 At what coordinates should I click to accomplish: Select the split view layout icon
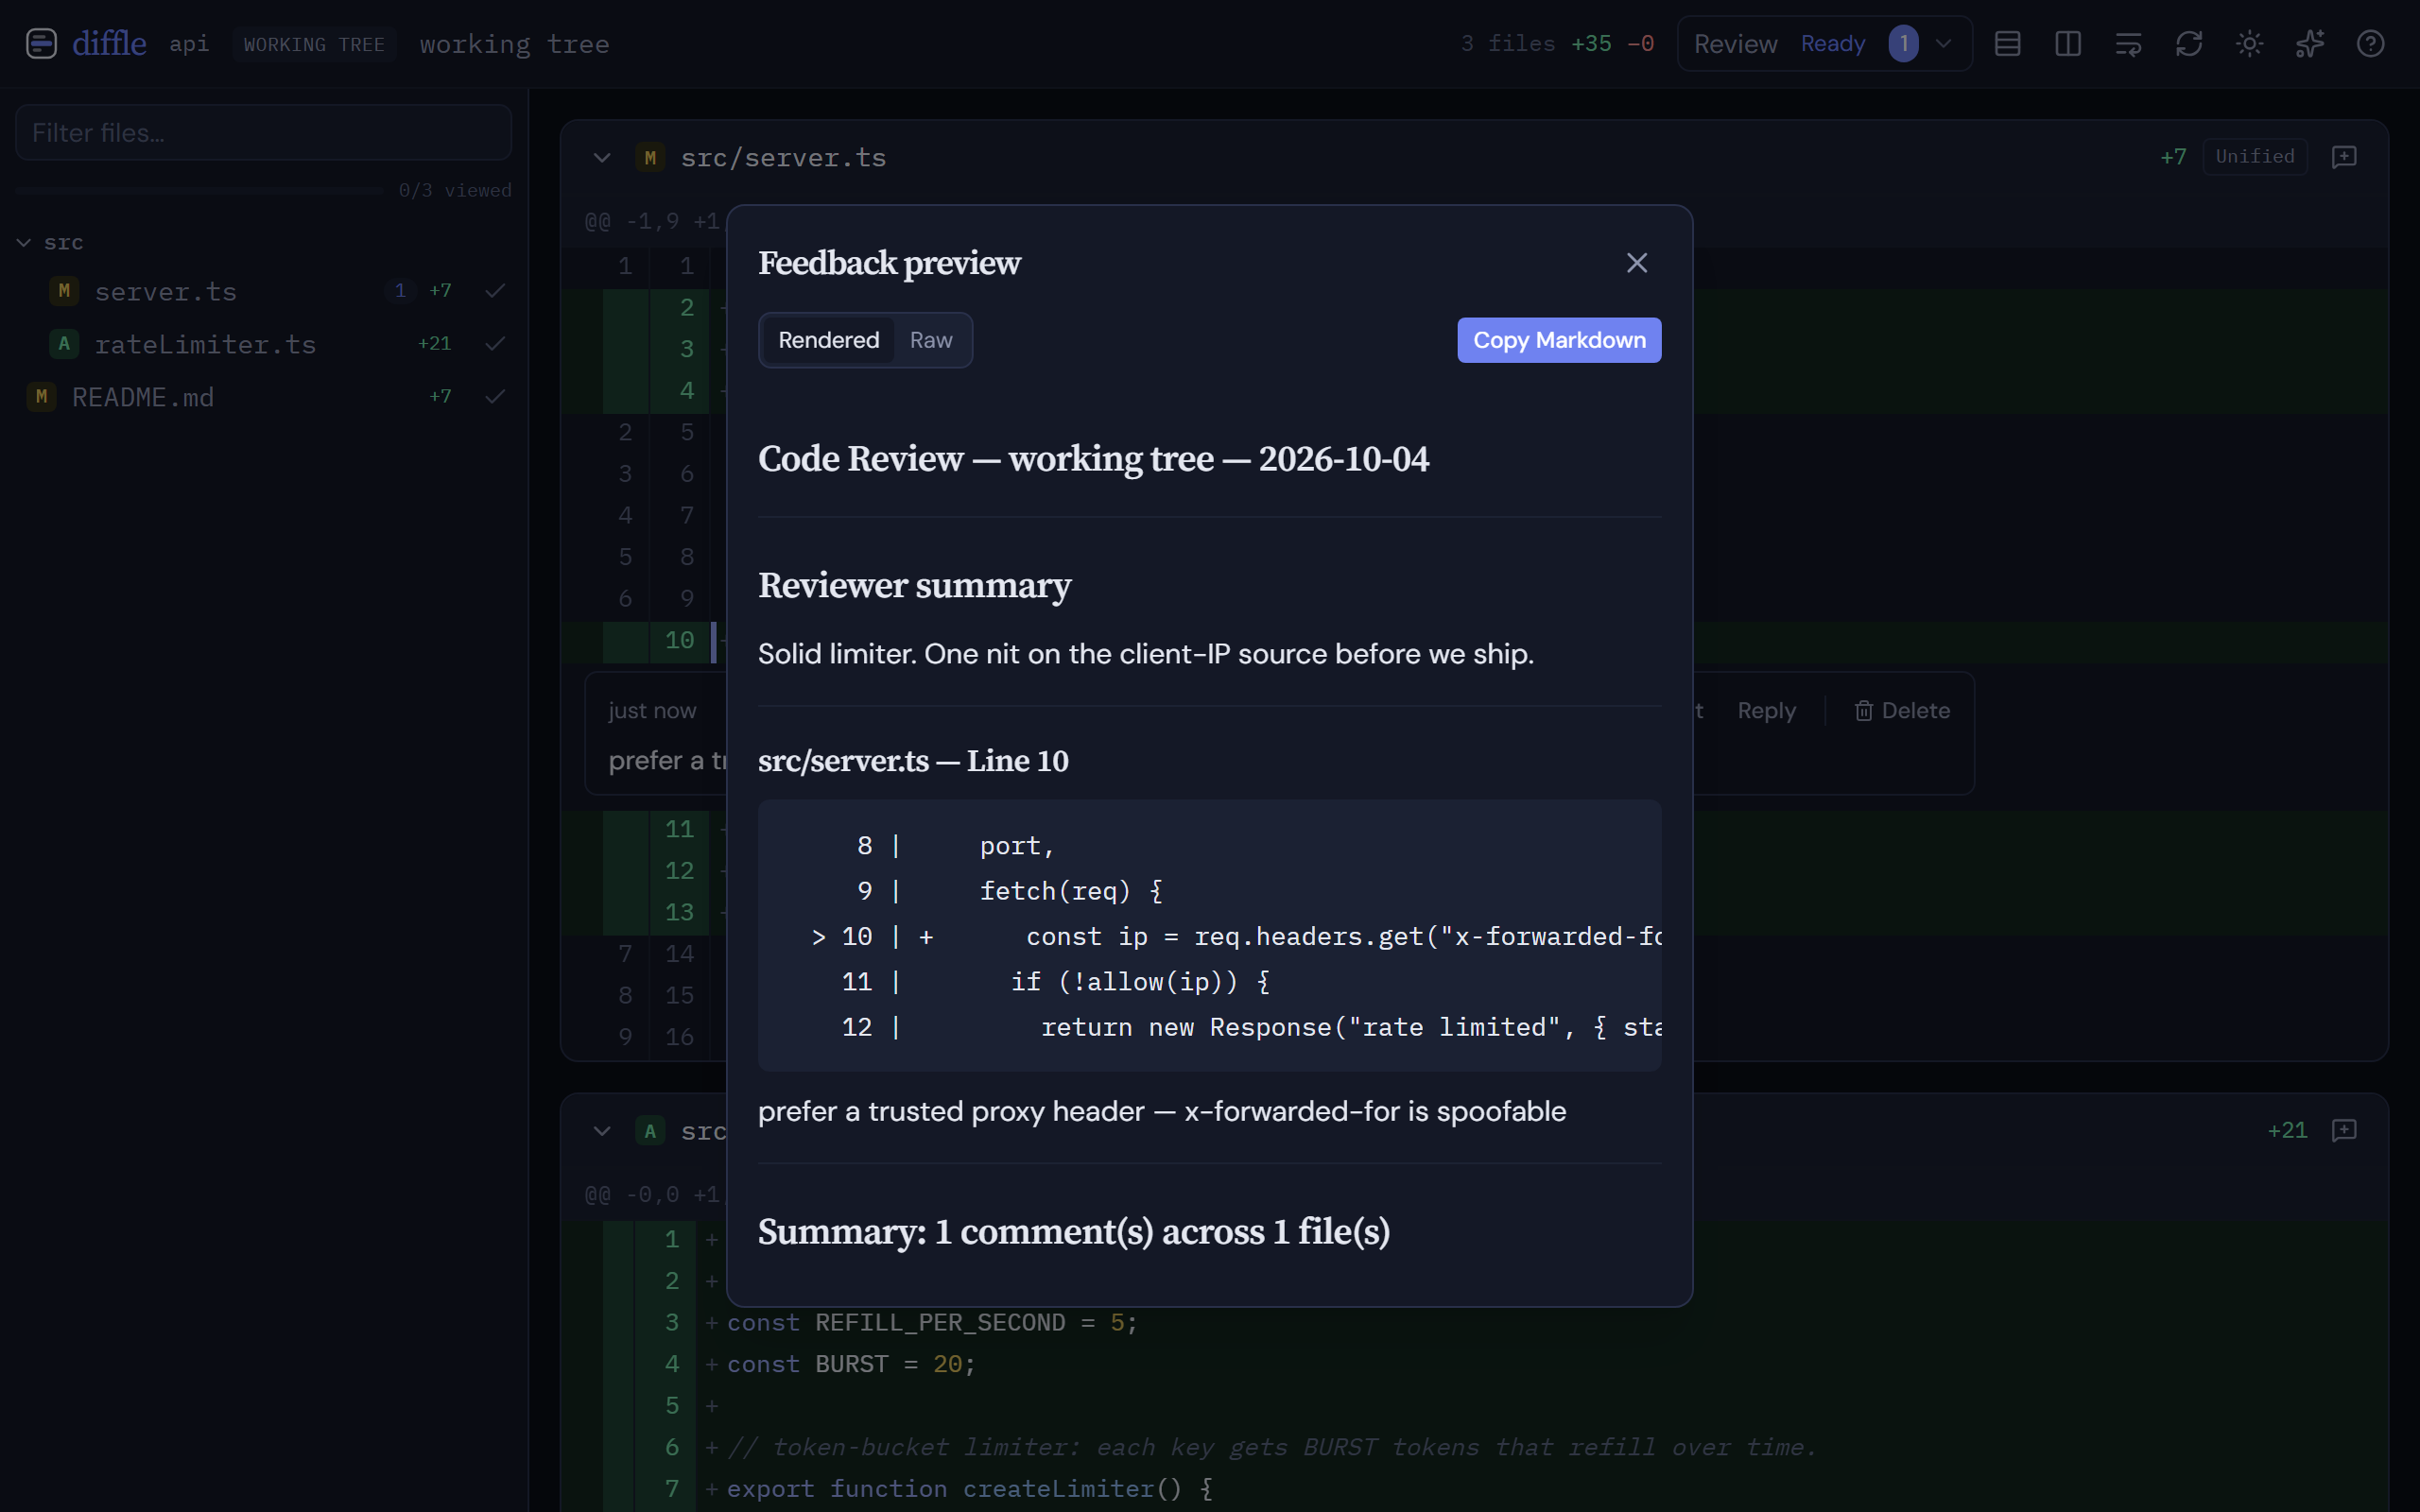pos(2068,43)
